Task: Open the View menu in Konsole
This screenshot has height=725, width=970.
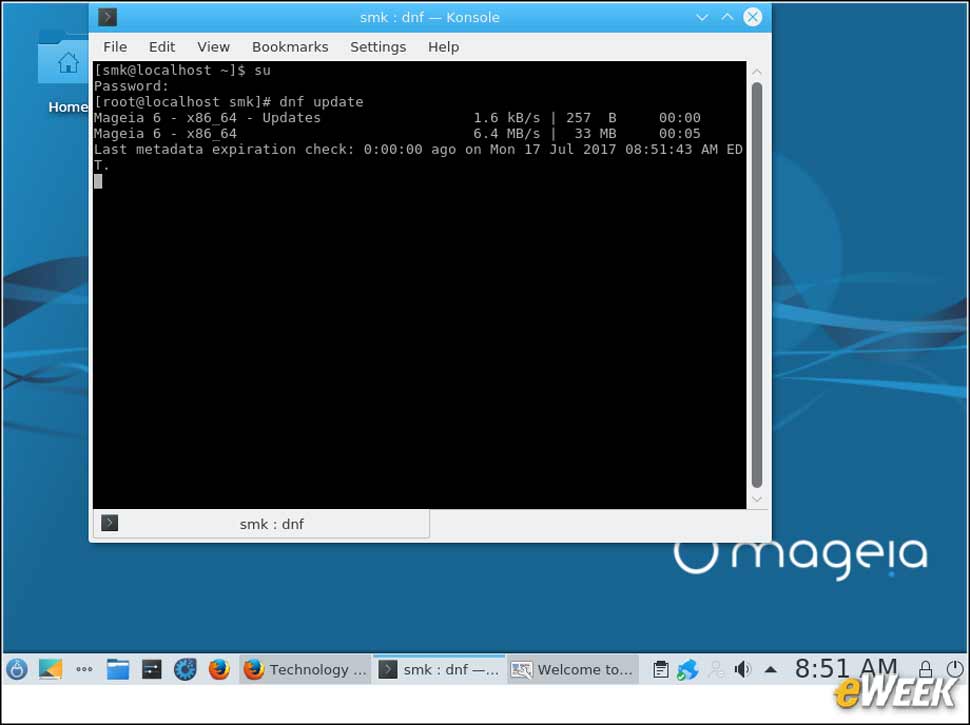Action: click(x=213, y=47)
